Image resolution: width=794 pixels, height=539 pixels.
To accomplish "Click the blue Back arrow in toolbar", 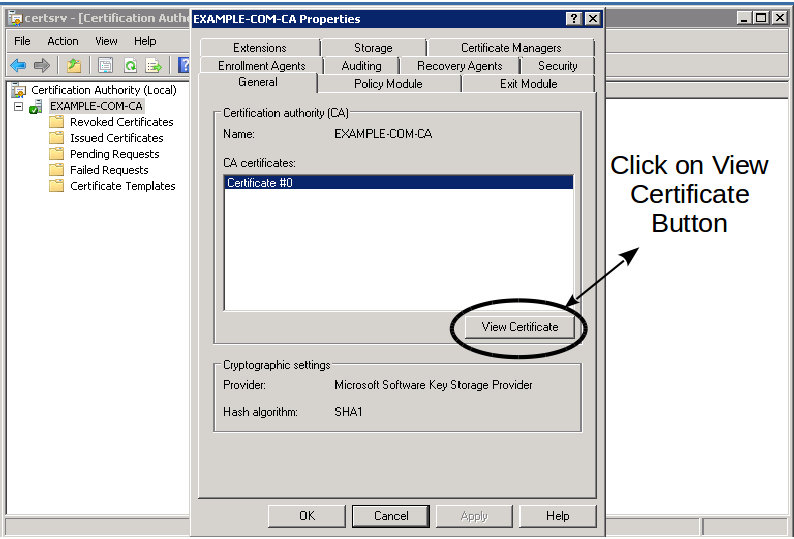I will (18, 66).
